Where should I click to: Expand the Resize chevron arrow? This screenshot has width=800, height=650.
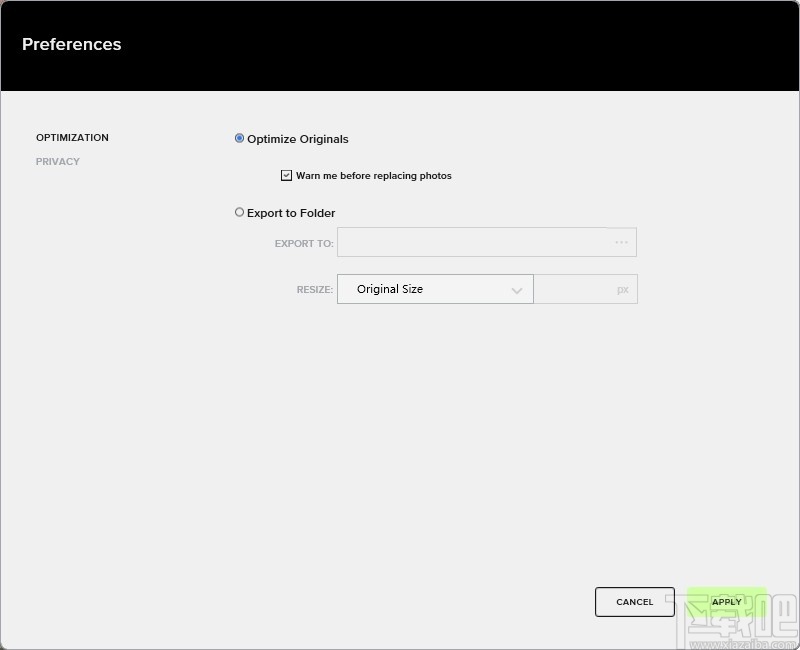(x=517, y=290)
